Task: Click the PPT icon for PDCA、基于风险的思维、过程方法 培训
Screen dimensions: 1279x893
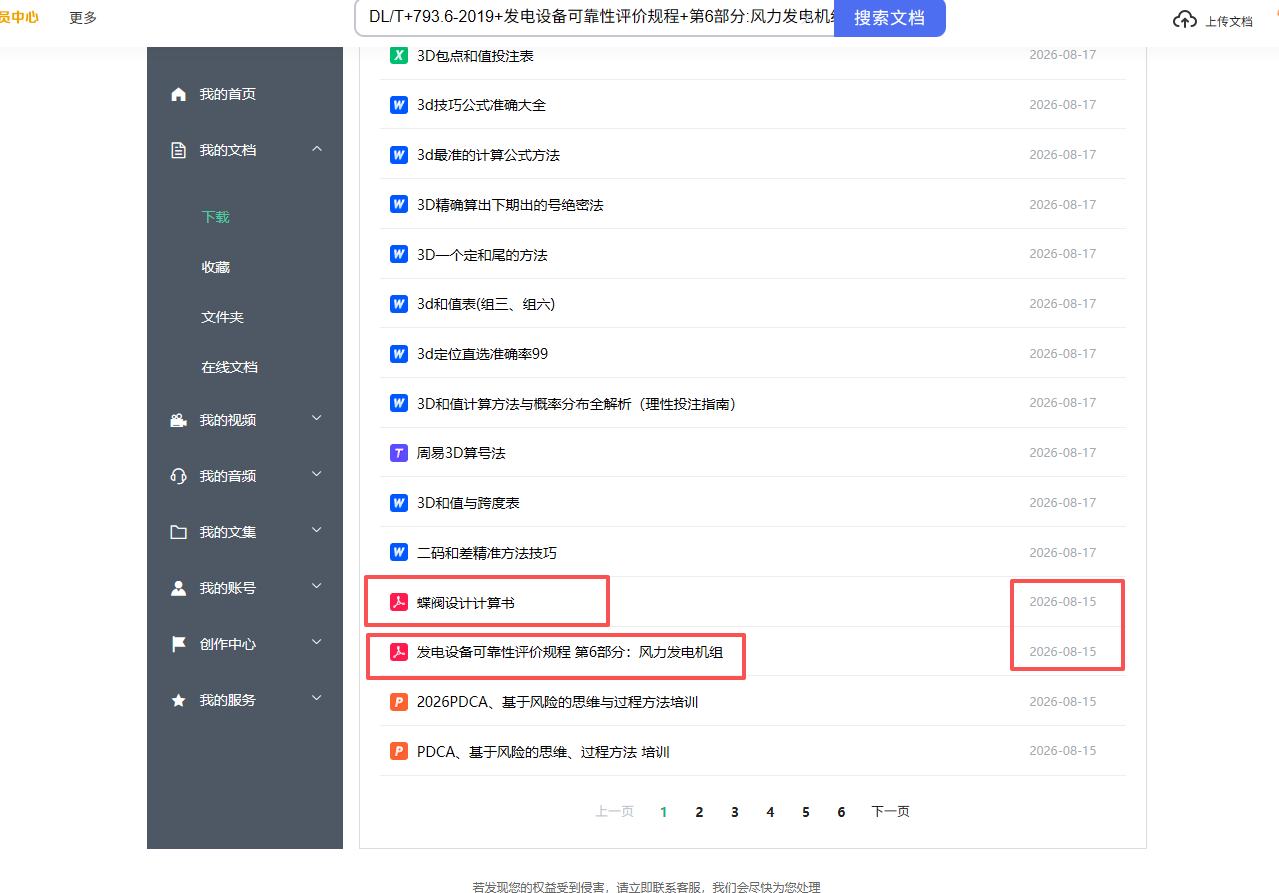Action: pos(399,751)
